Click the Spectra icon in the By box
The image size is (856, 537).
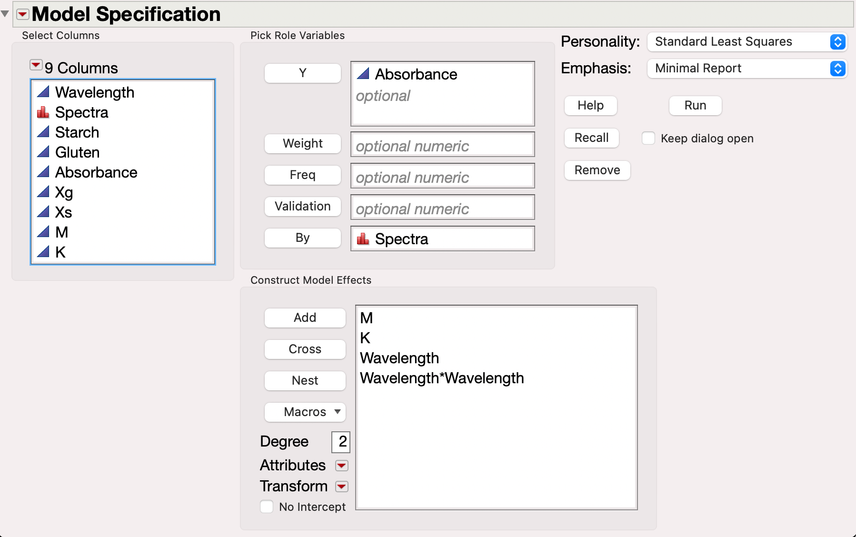point(363,239)
